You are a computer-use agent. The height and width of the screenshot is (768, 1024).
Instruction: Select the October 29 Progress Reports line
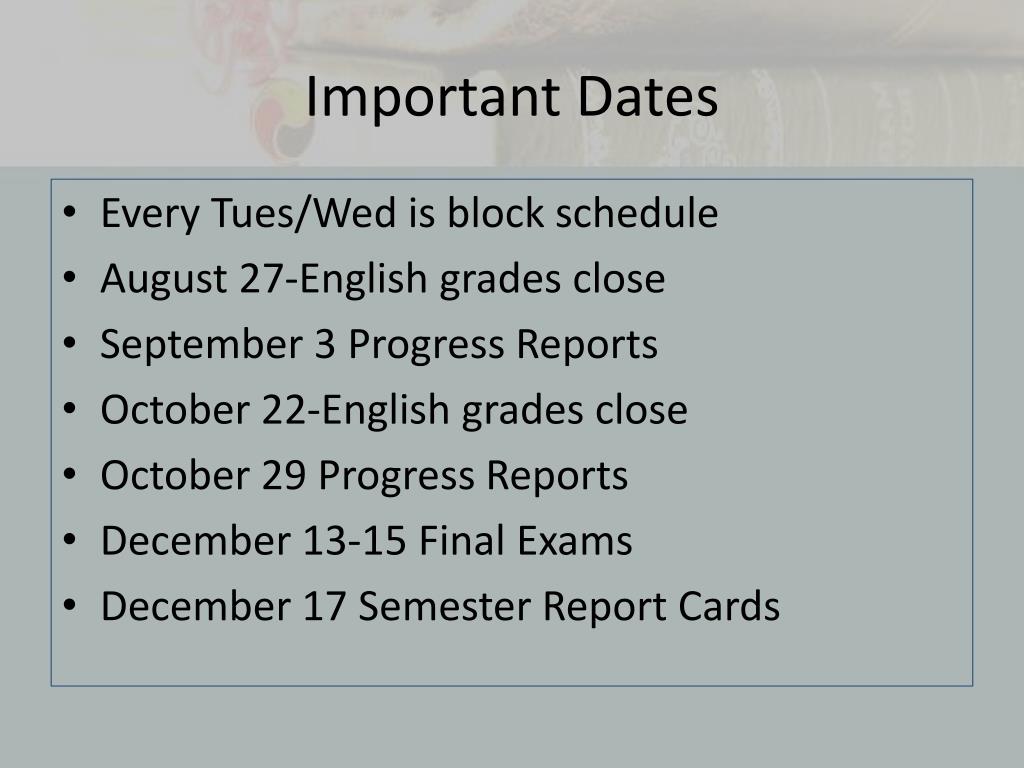(364, 475)
